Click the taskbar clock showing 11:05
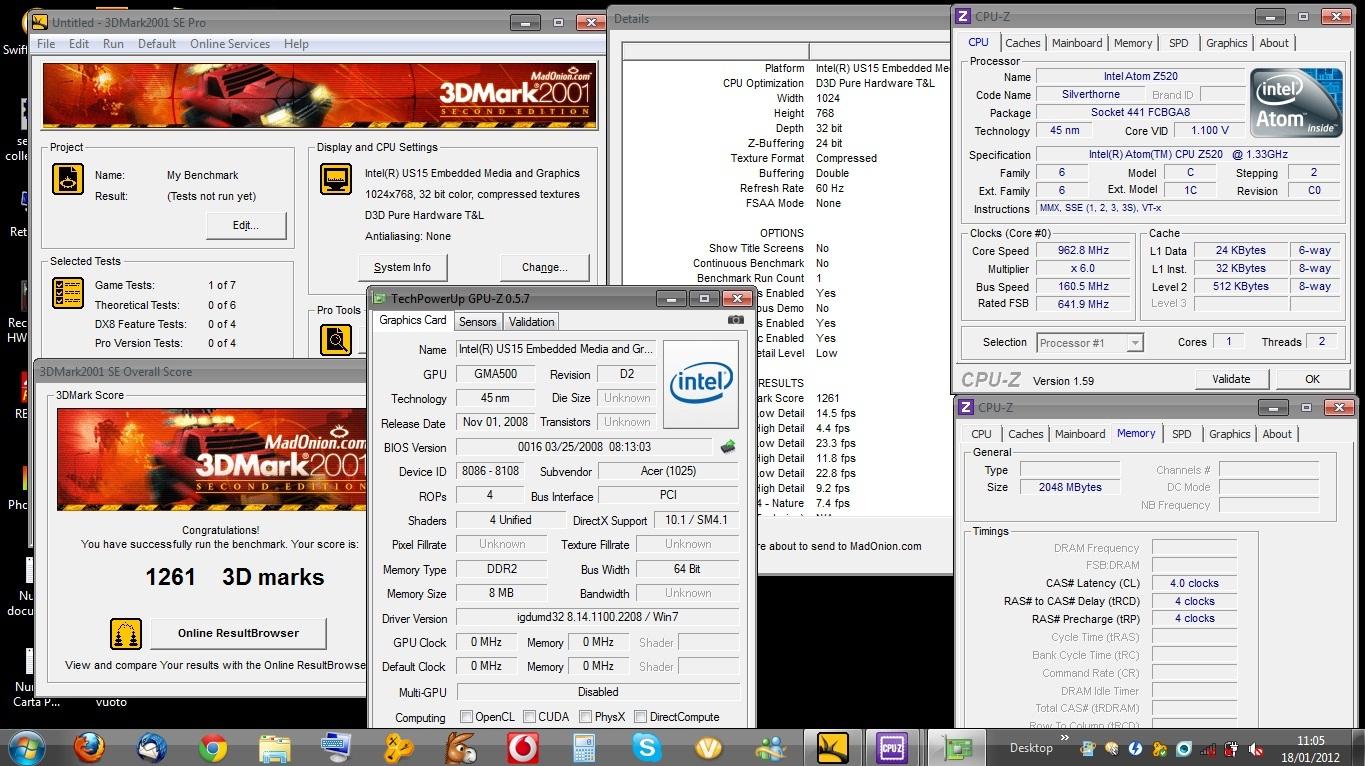 click(x=1310, y=747)
